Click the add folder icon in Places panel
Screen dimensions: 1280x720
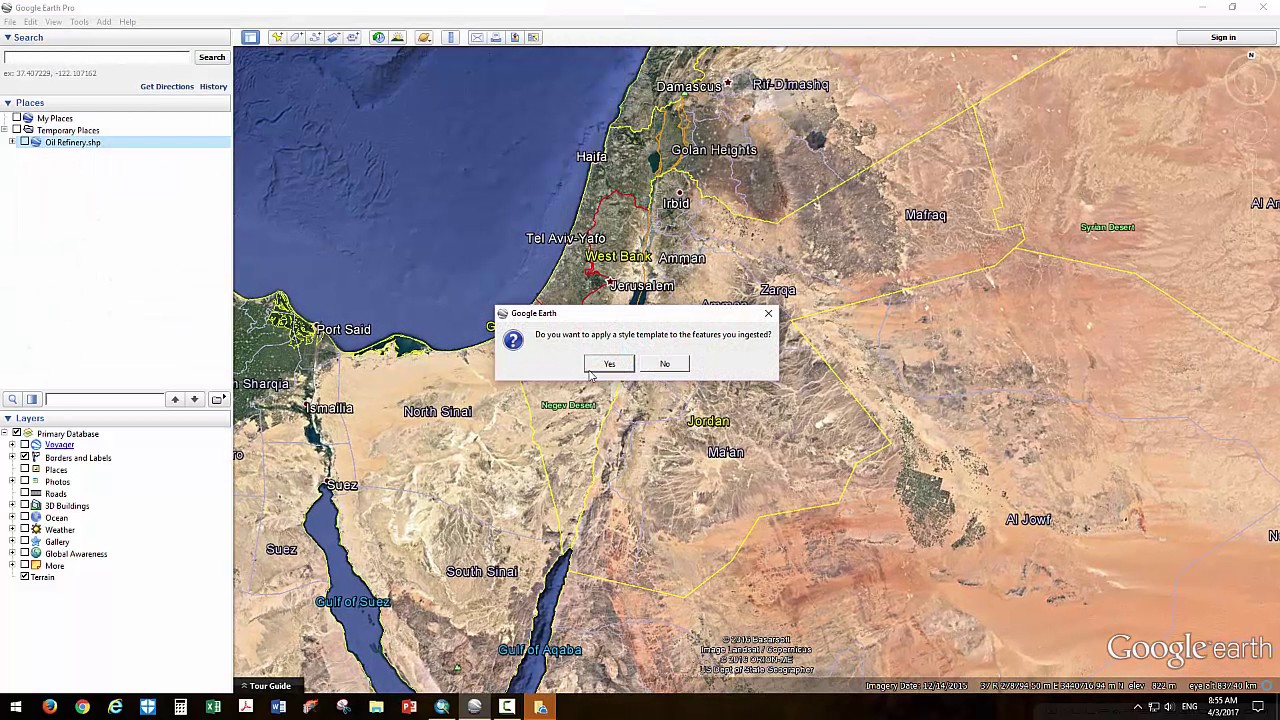coord(217,399)
